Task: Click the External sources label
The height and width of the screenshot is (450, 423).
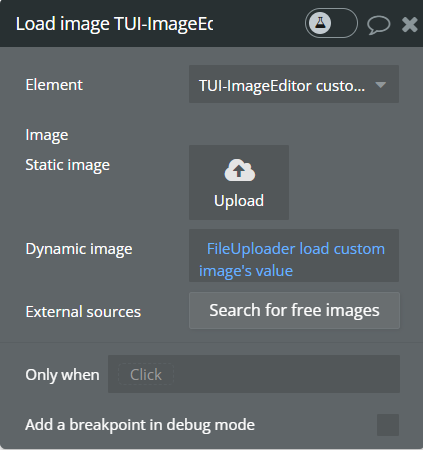Action: (x=83, y=312)
